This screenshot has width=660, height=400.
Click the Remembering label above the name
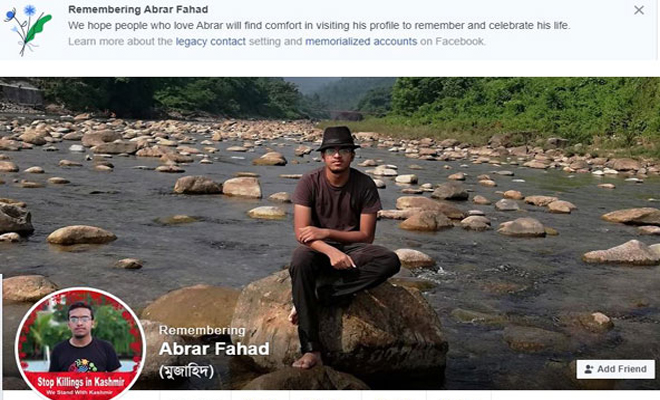coord(202,330)
